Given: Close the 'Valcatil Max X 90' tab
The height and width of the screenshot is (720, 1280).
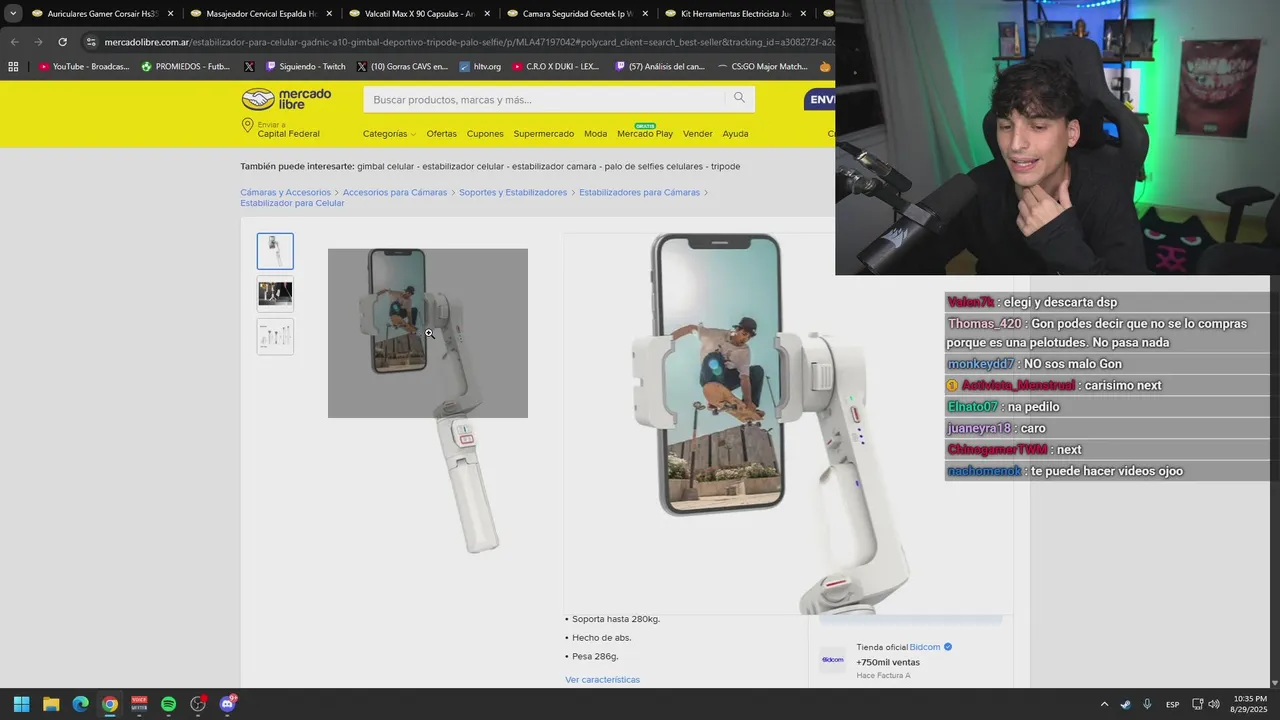Looking at the screenshot, I should (x=487, y=14).
